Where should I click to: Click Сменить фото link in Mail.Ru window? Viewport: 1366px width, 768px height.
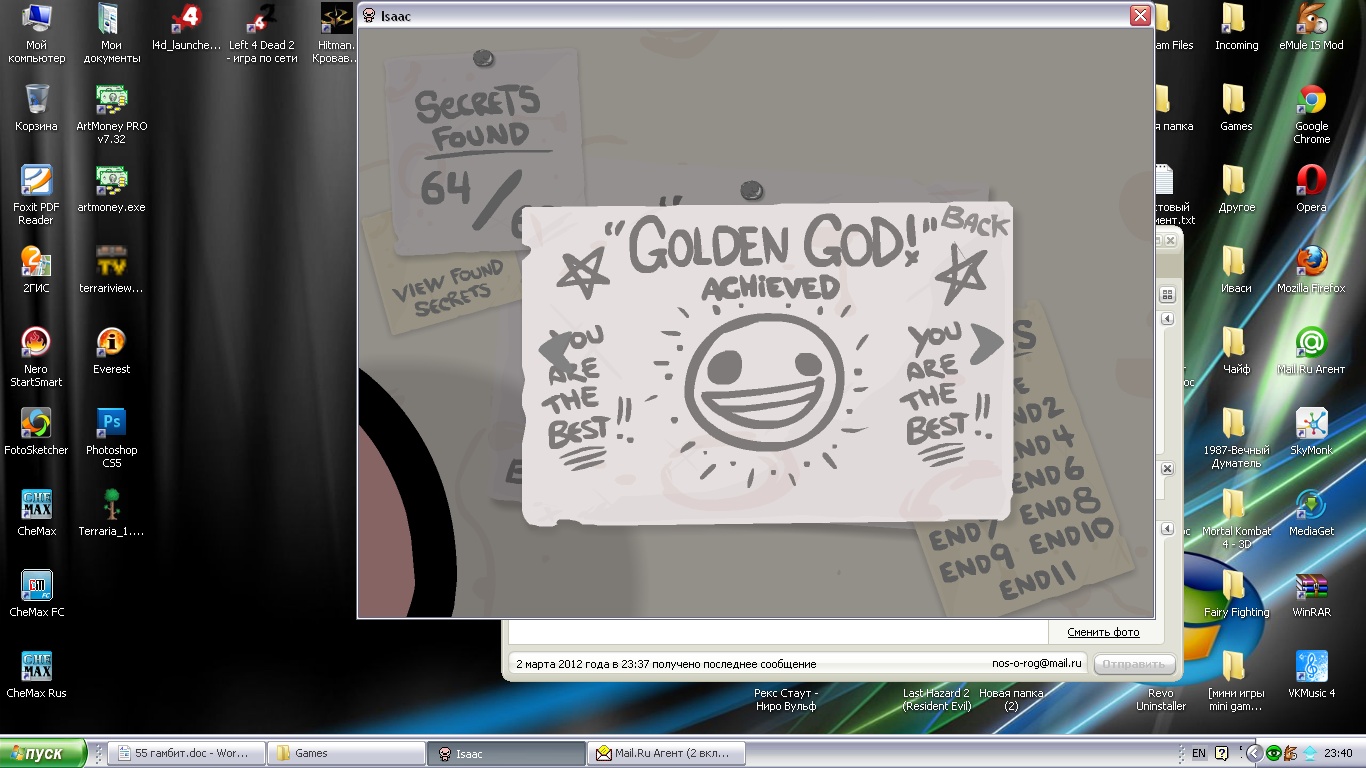click(1103, 632)
